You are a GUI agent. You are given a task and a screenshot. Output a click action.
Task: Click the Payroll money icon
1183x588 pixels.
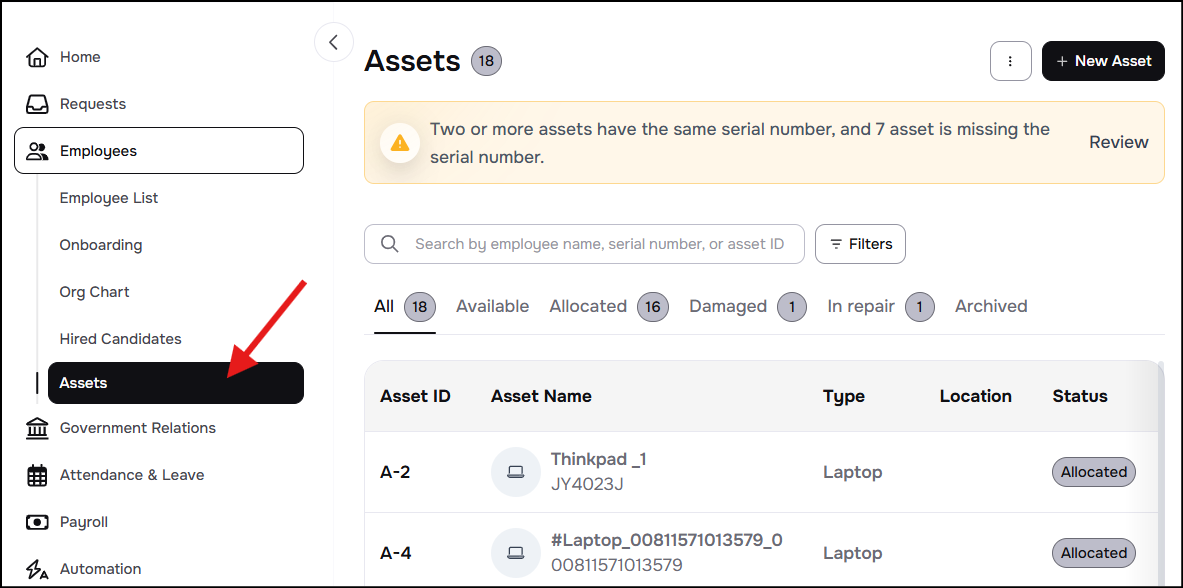point(37,522)
